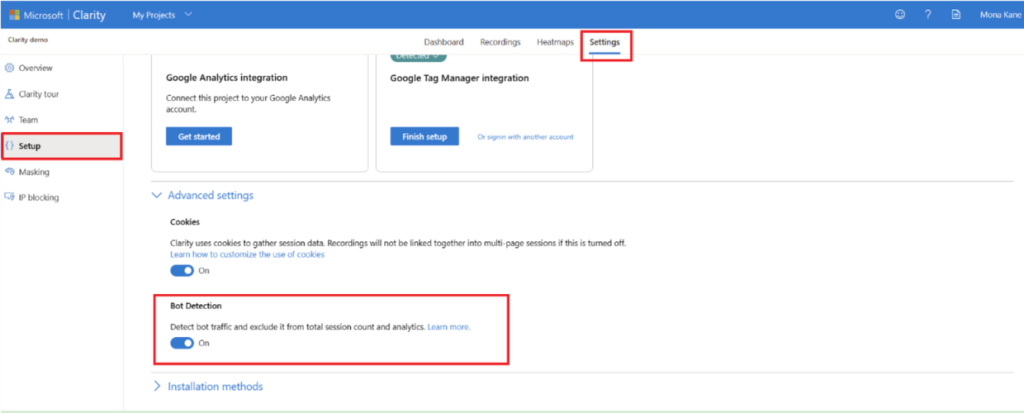Collapse the Advanced settings section
Screen dimensions: 1024x413
click(x=157, y=195)
